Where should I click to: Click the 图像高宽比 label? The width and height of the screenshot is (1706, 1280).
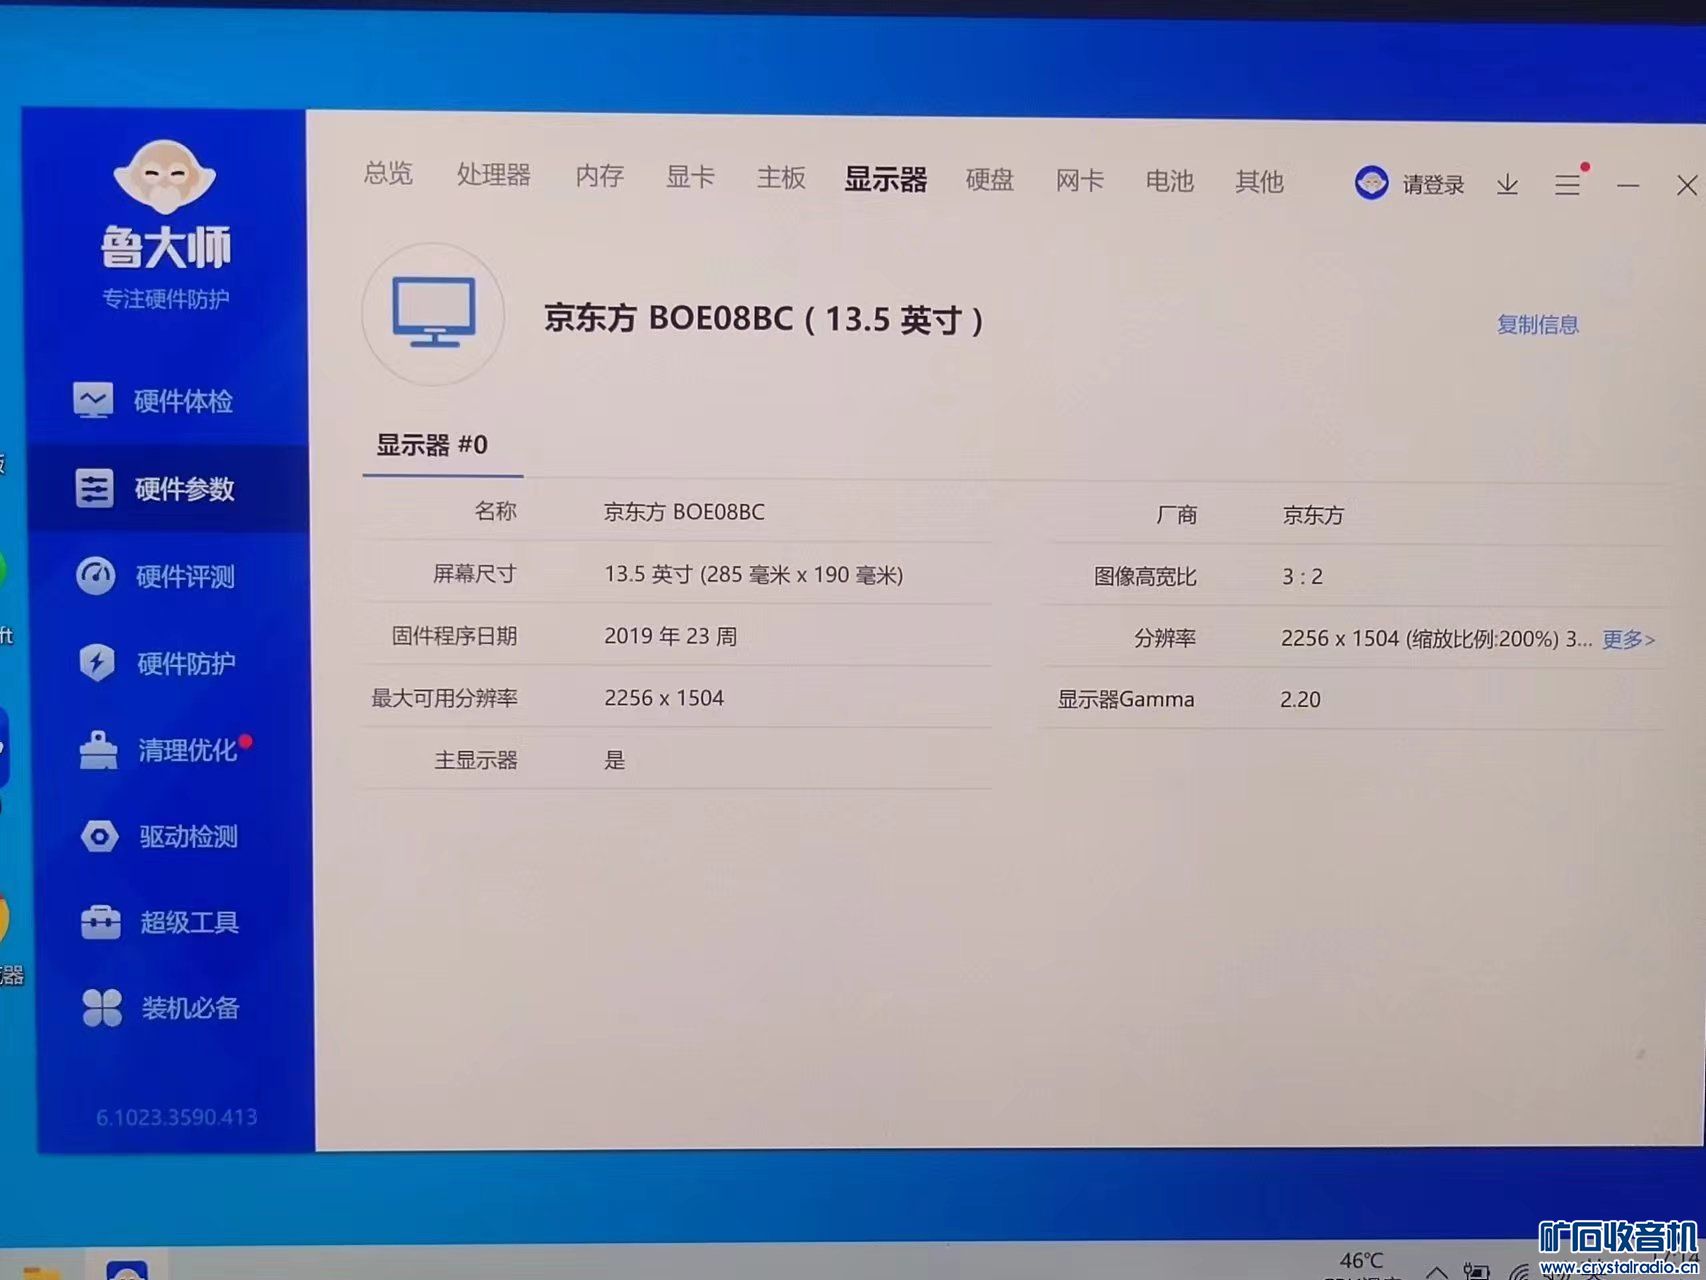tap(1145, 577)
